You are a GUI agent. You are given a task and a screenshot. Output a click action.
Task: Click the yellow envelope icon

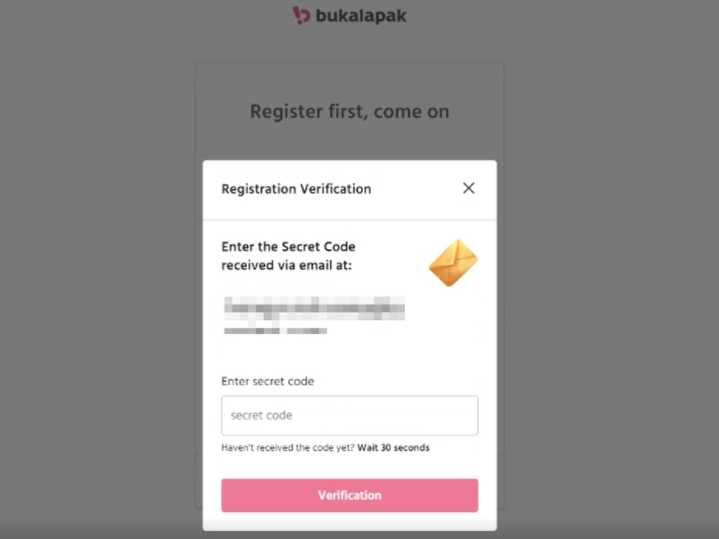453,263
